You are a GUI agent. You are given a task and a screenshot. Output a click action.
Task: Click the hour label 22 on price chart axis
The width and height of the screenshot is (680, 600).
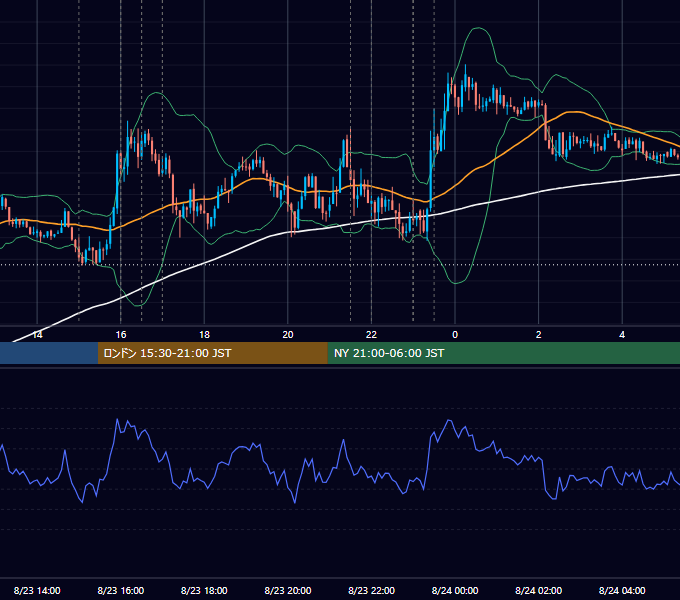coord(371,335)
